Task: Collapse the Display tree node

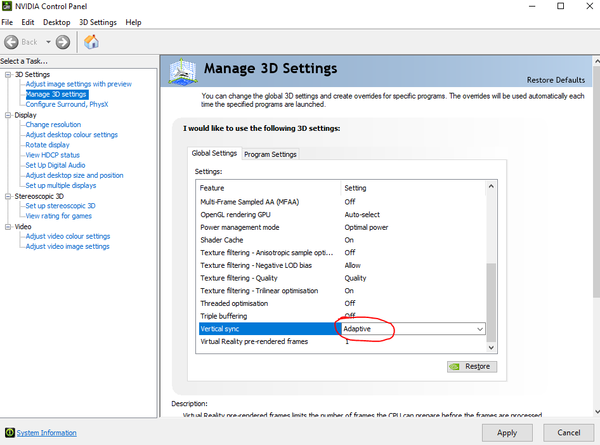Action: 7,115
